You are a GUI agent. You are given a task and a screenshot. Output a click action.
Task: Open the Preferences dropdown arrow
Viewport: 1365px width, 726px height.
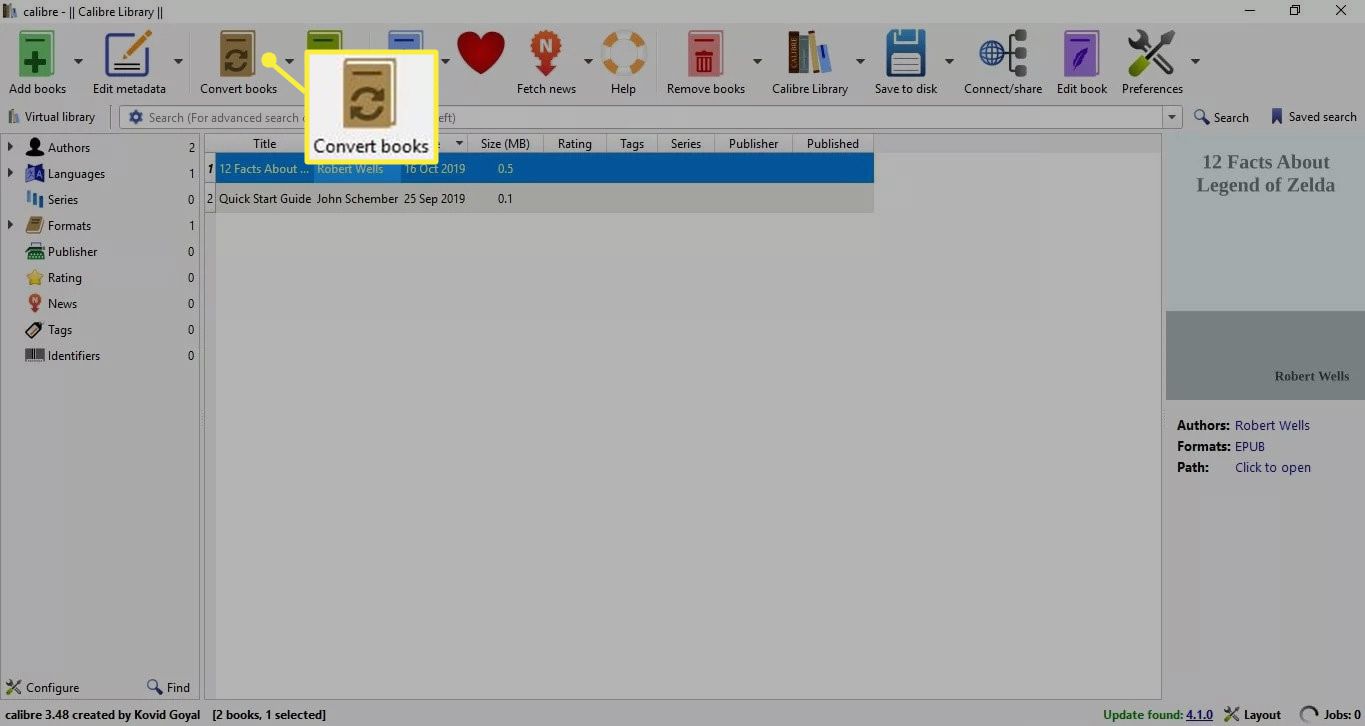point(1195,61)
